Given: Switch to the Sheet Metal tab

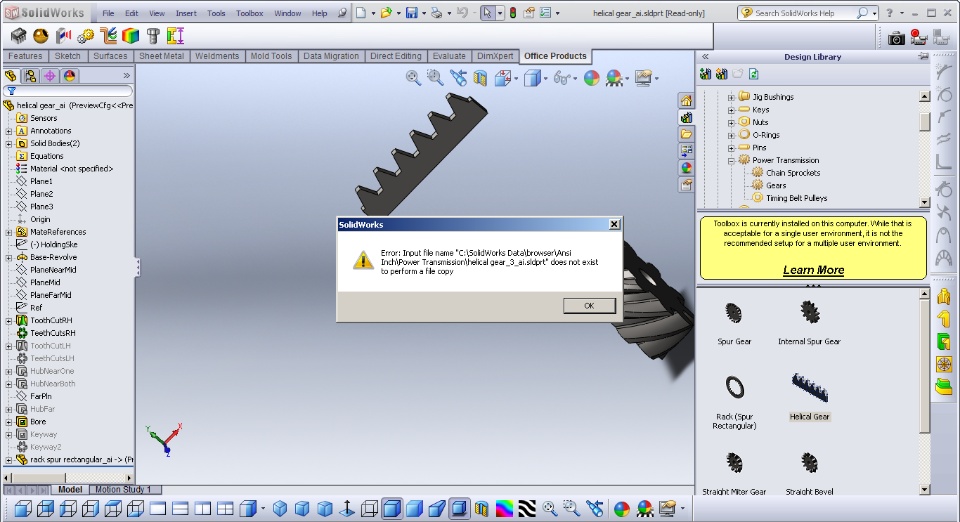Looking at the screenshot, I should click(x=162, y=56).
